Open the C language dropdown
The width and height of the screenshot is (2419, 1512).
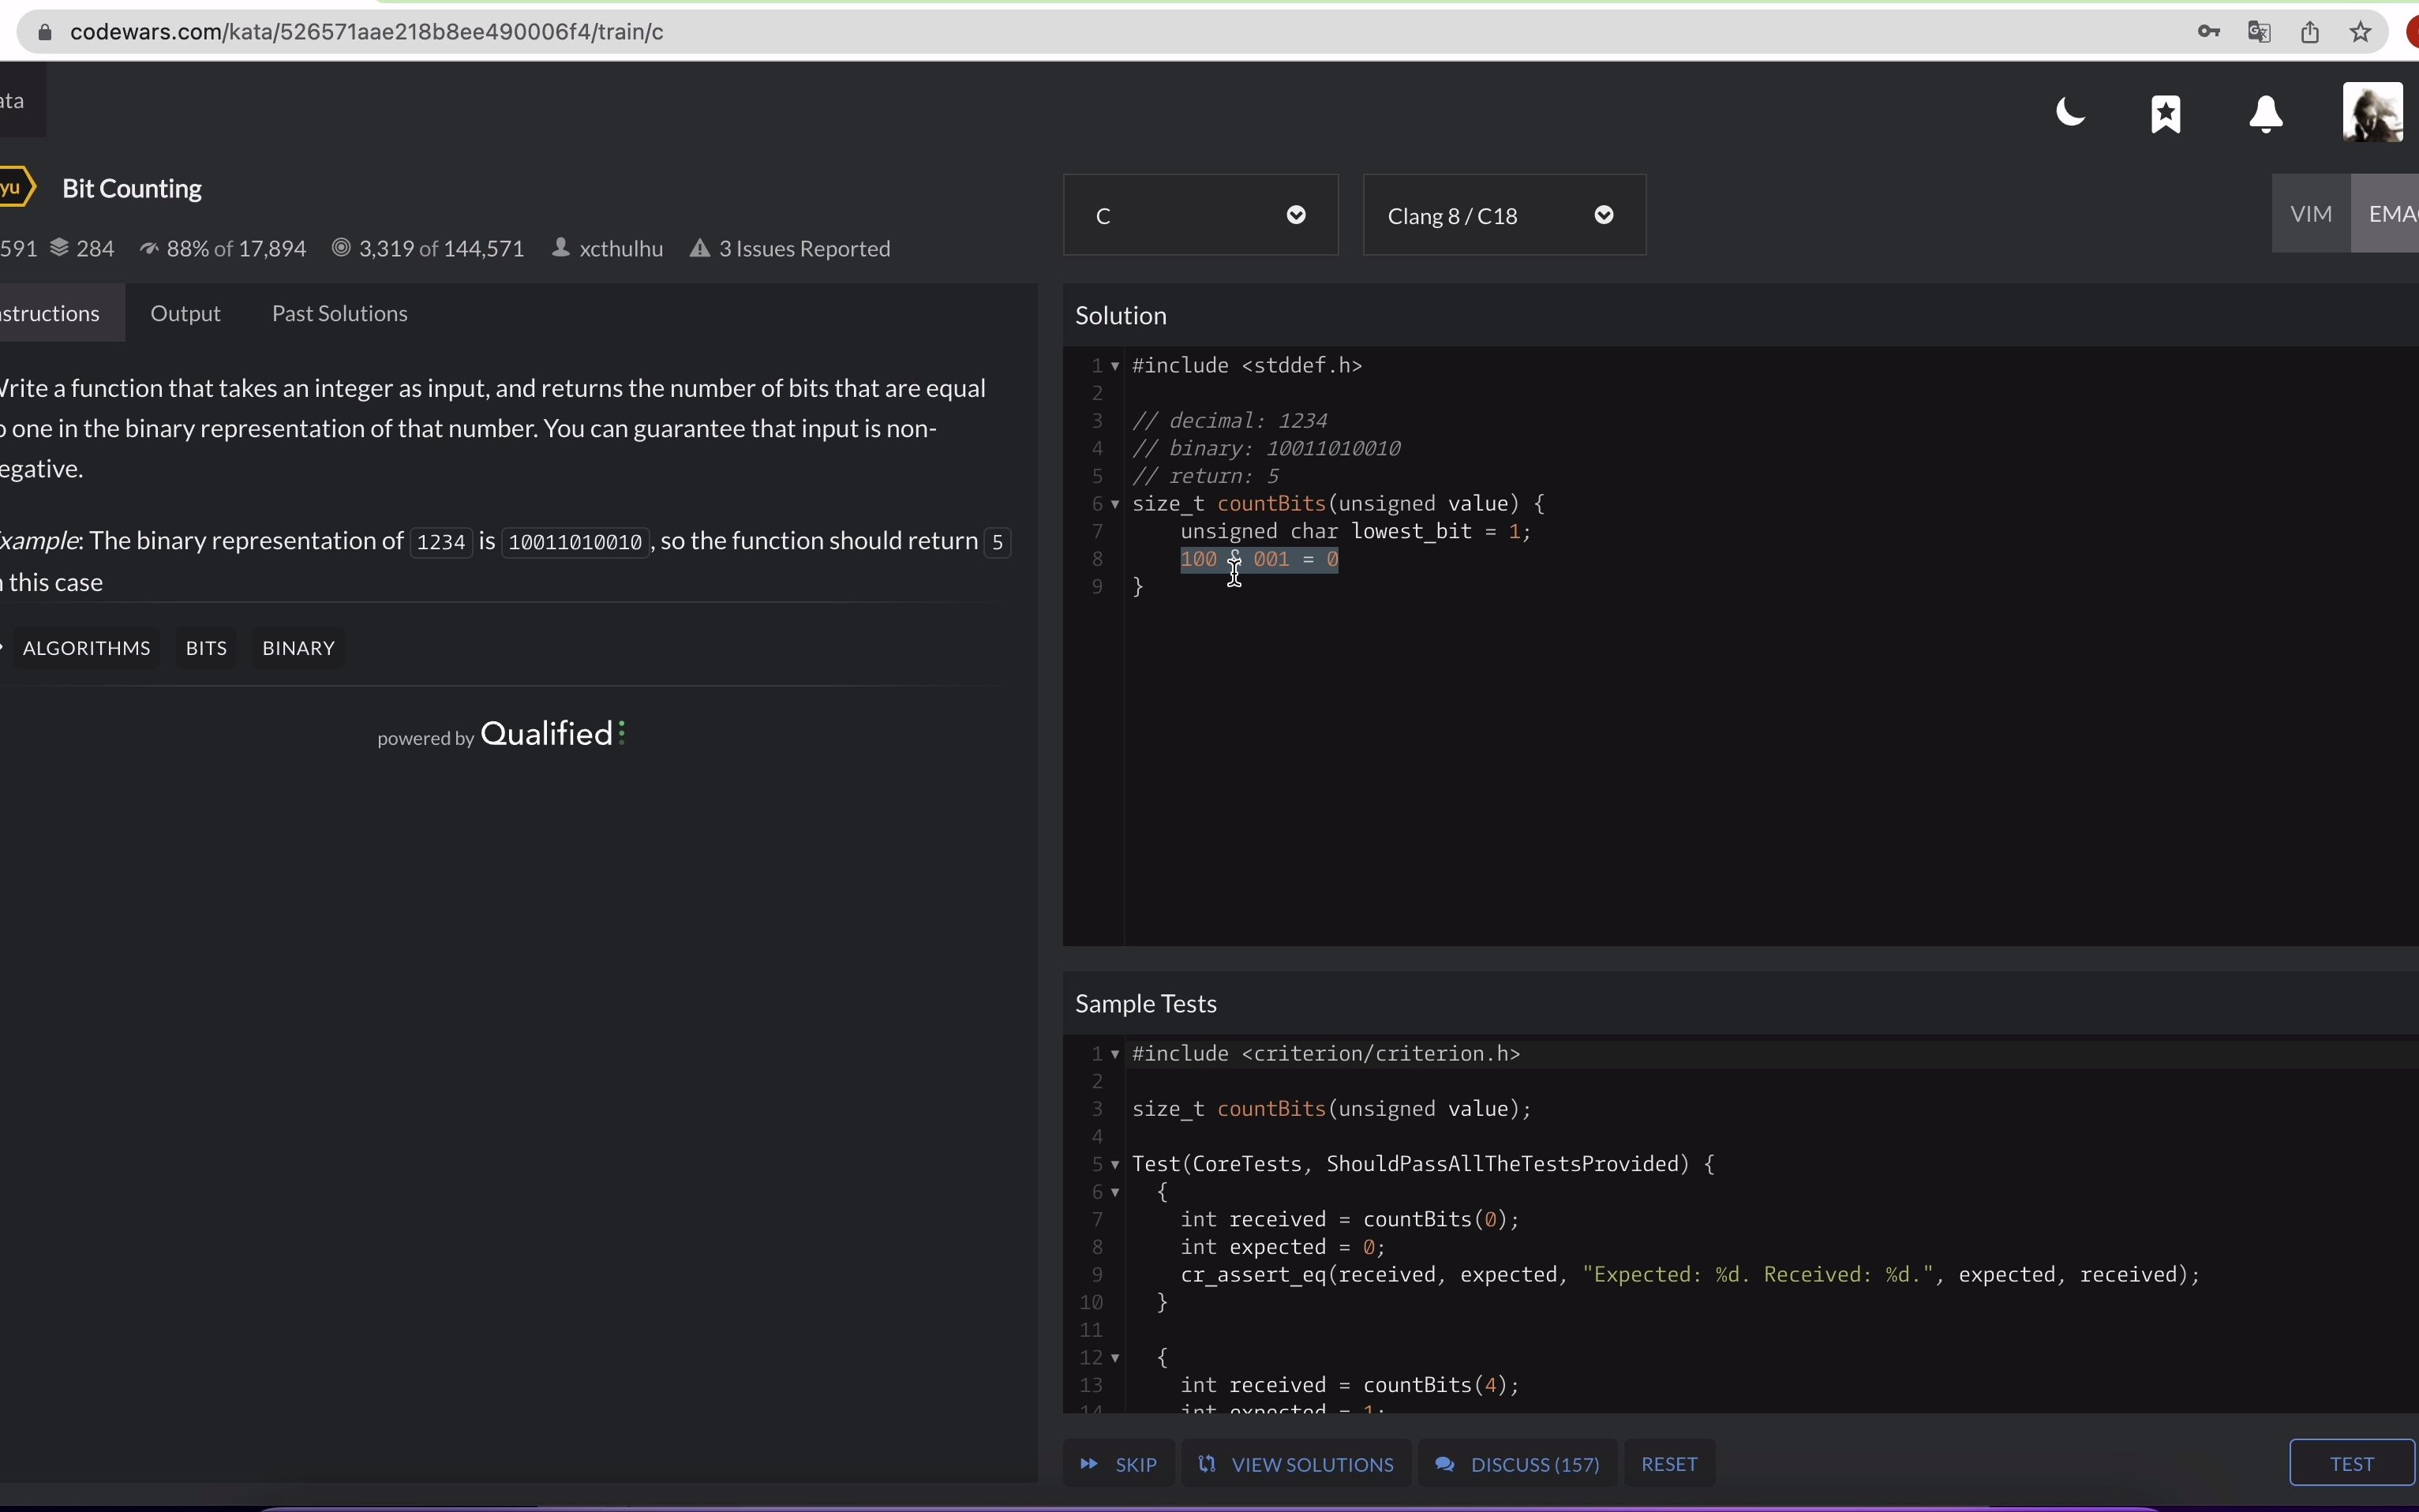coord(1200,216)
